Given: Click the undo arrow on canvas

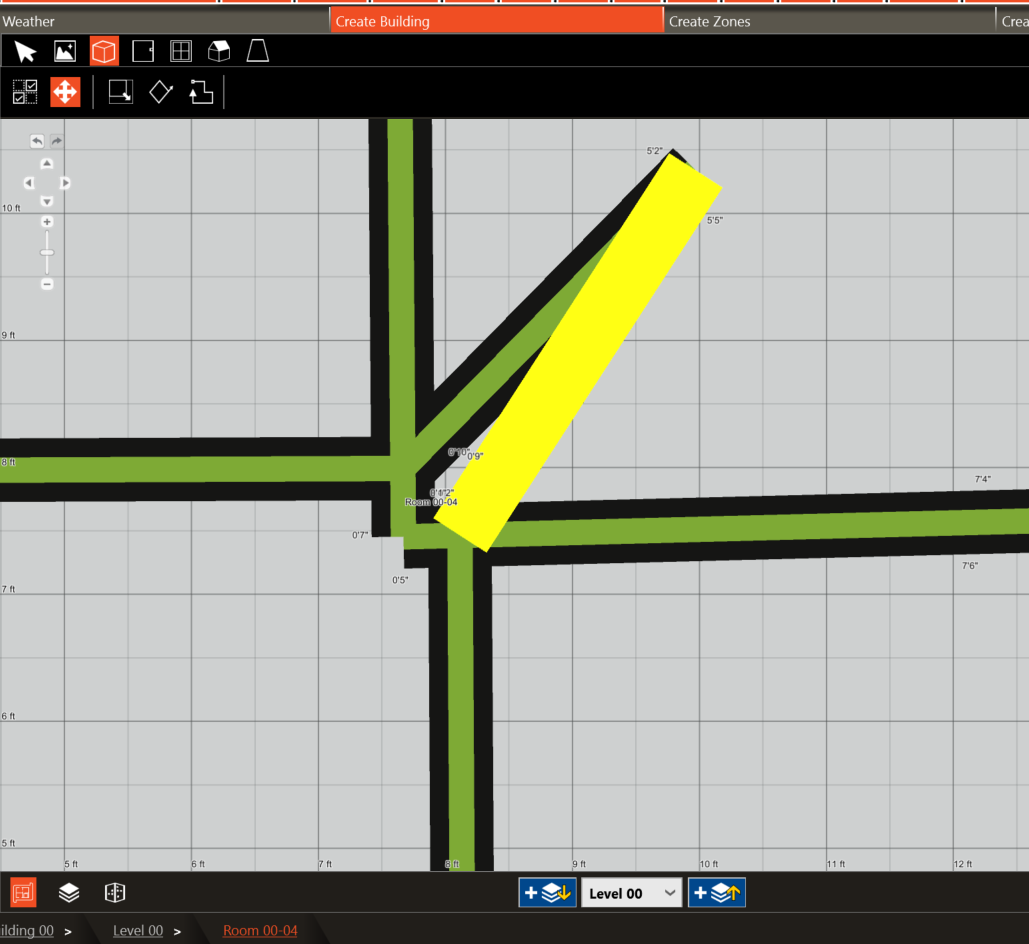Looking at the screenshot, I should (x=37, y=141).
